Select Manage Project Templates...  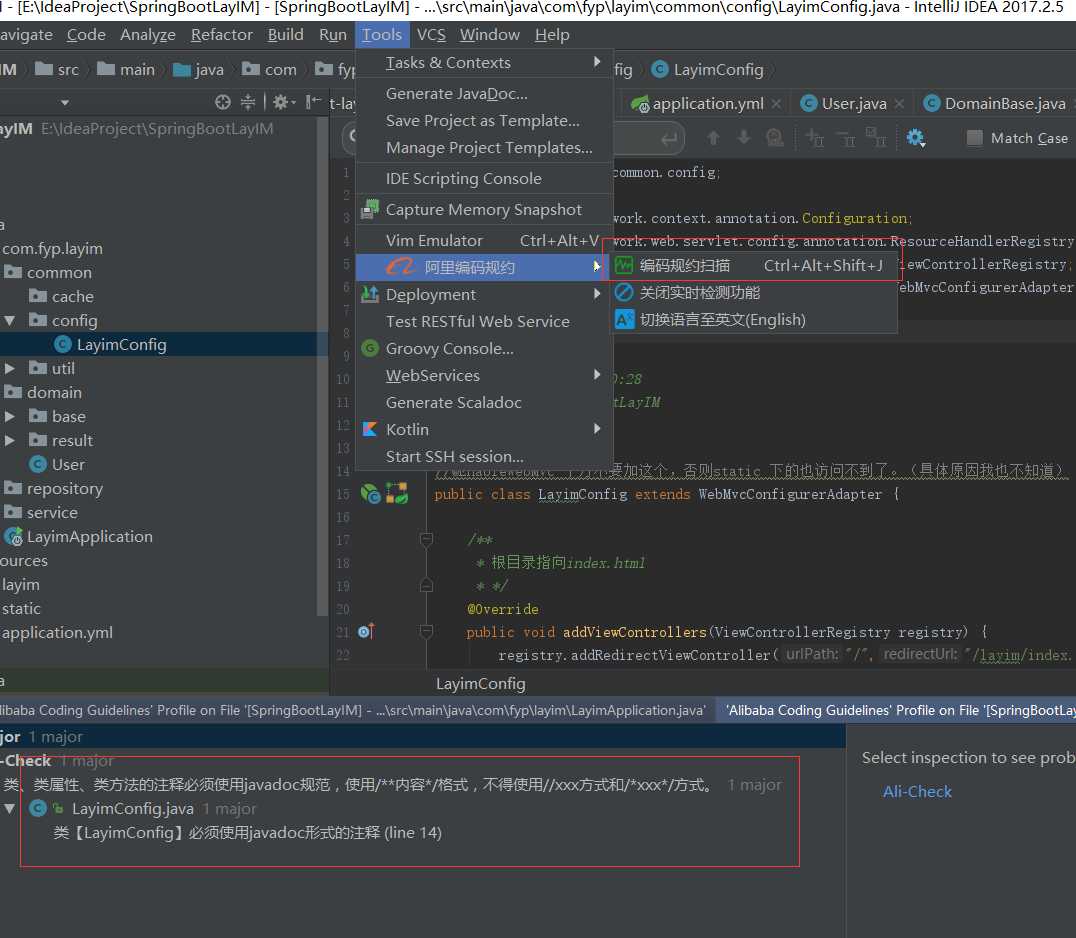click(x=484, y=148)
